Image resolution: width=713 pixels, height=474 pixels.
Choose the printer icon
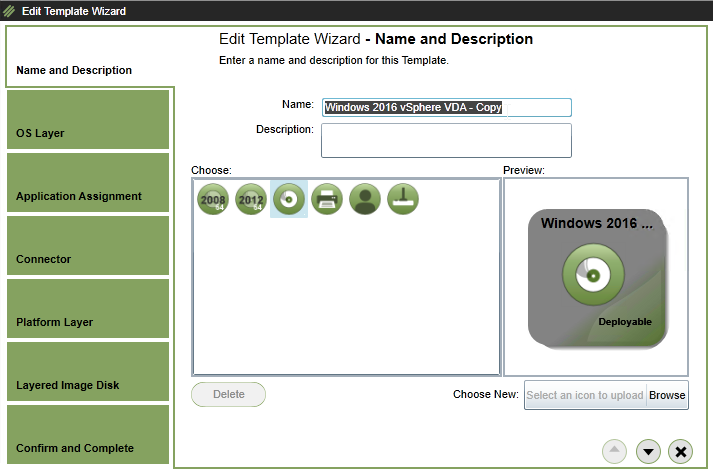tap(327, 199)
